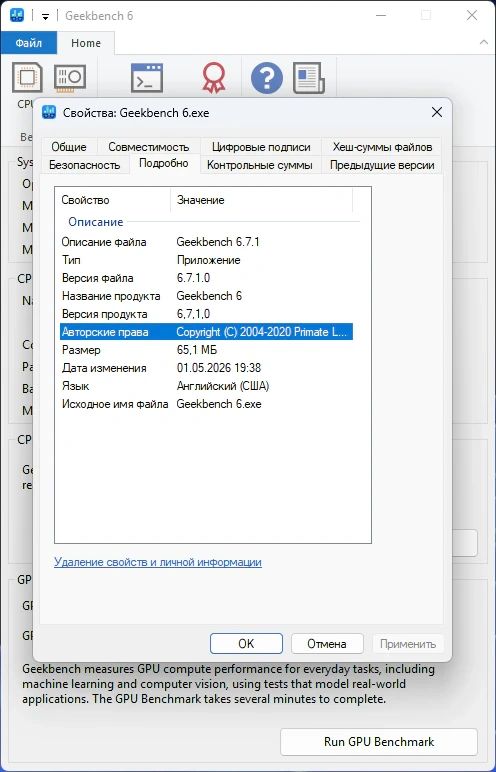Viewport: 496px width, 772px height.
Task: Click the CPU benchmark chip icon in ribbon
Action: pos(27,77)
